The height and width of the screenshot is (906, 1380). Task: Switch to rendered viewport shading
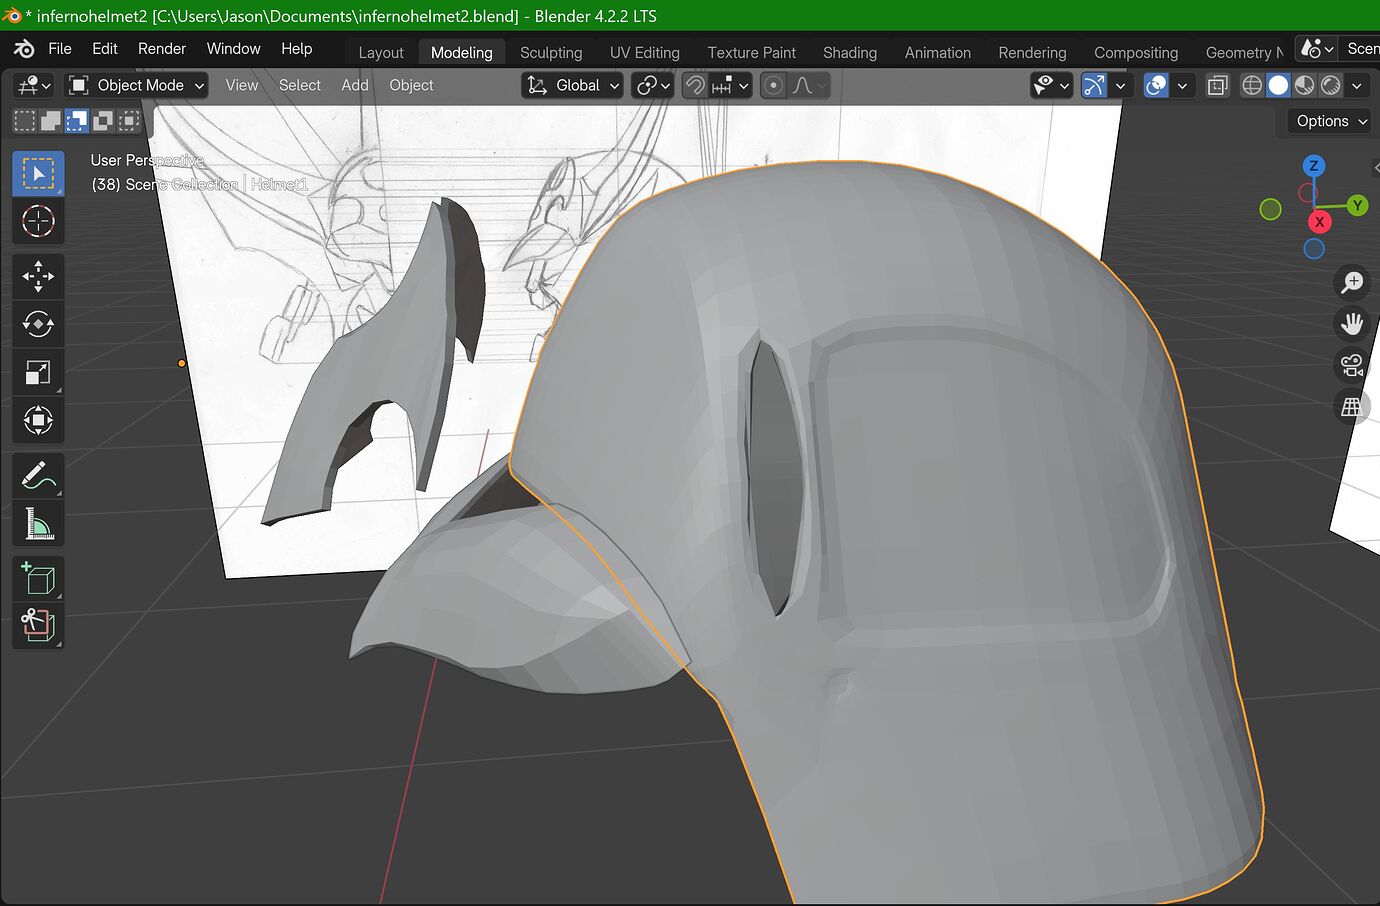1330,86
